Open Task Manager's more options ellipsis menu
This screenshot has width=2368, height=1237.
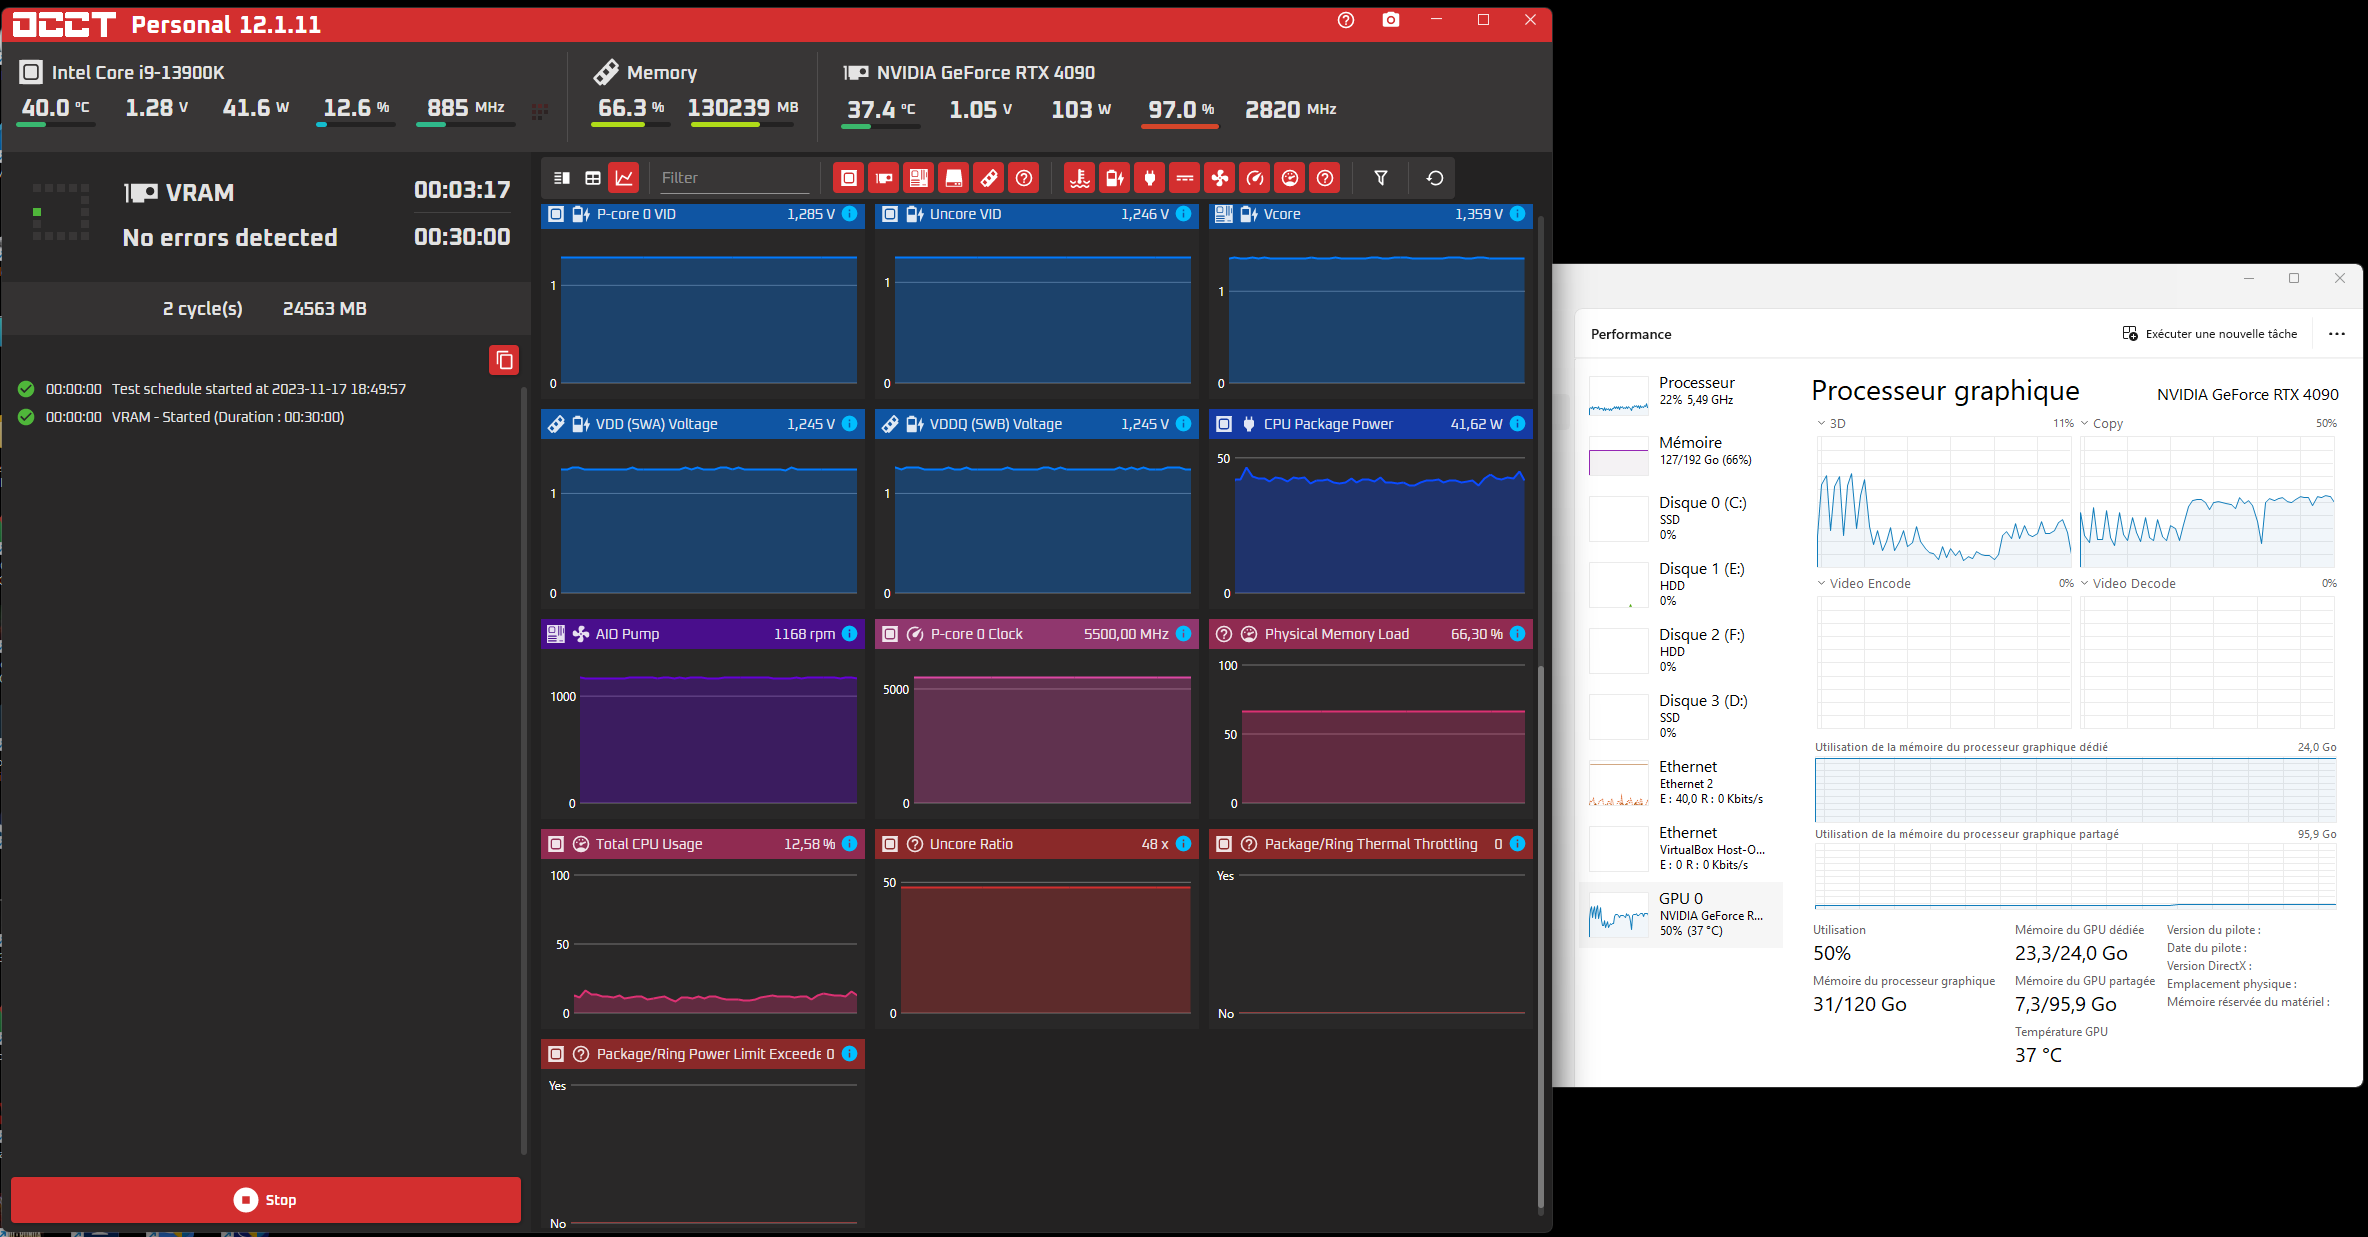pos(2337,334)
